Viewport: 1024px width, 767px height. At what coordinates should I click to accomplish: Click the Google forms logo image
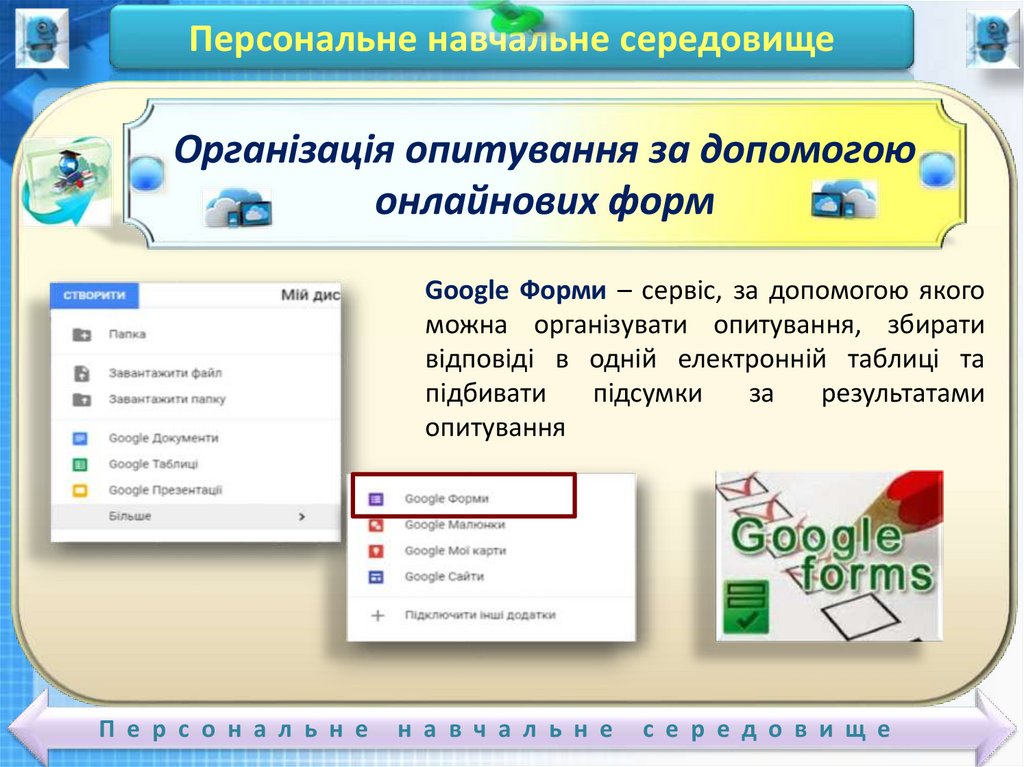pyautogui.click(x=829, y=556)
